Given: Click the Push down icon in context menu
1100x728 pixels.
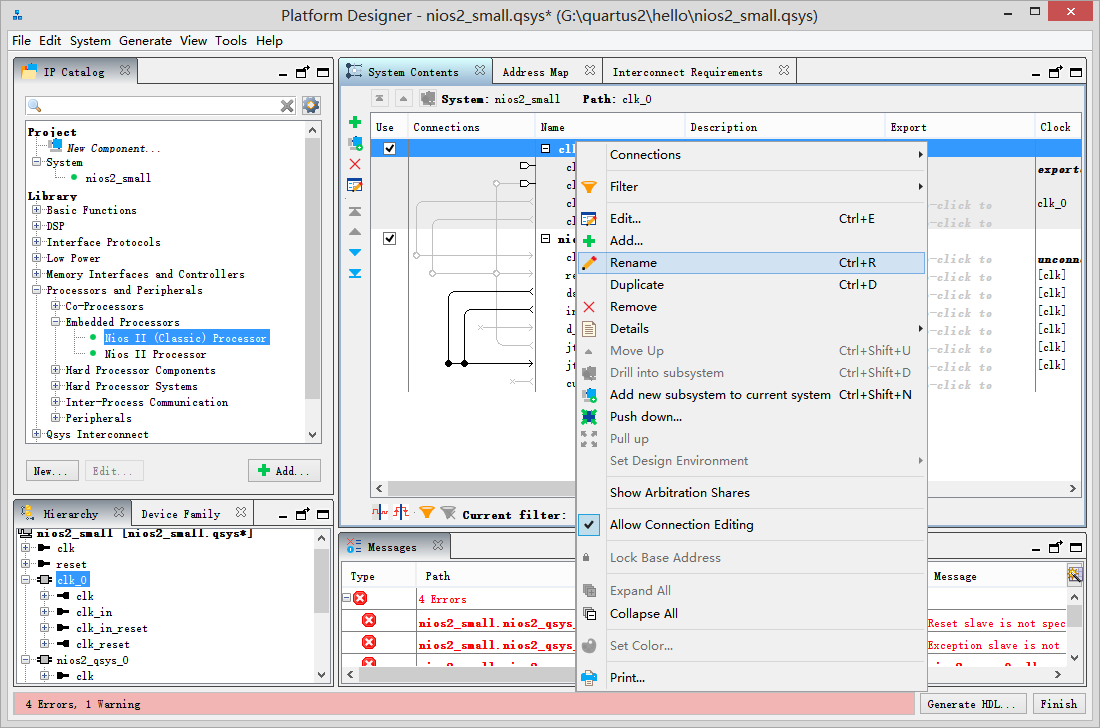Looking at the screenshot, I should coord(589,417).
